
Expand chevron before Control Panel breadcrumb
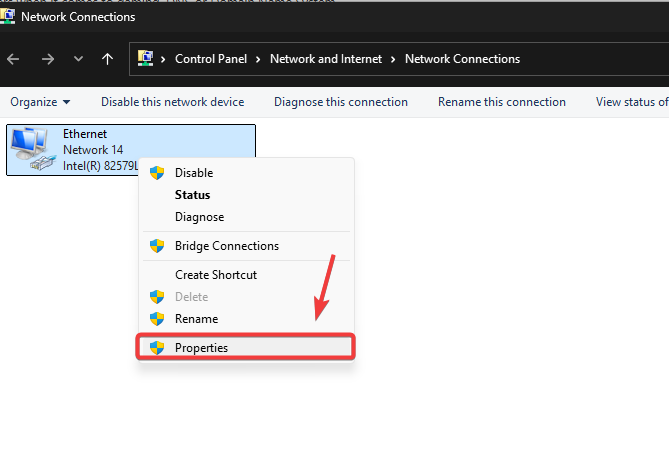[164, 59]
